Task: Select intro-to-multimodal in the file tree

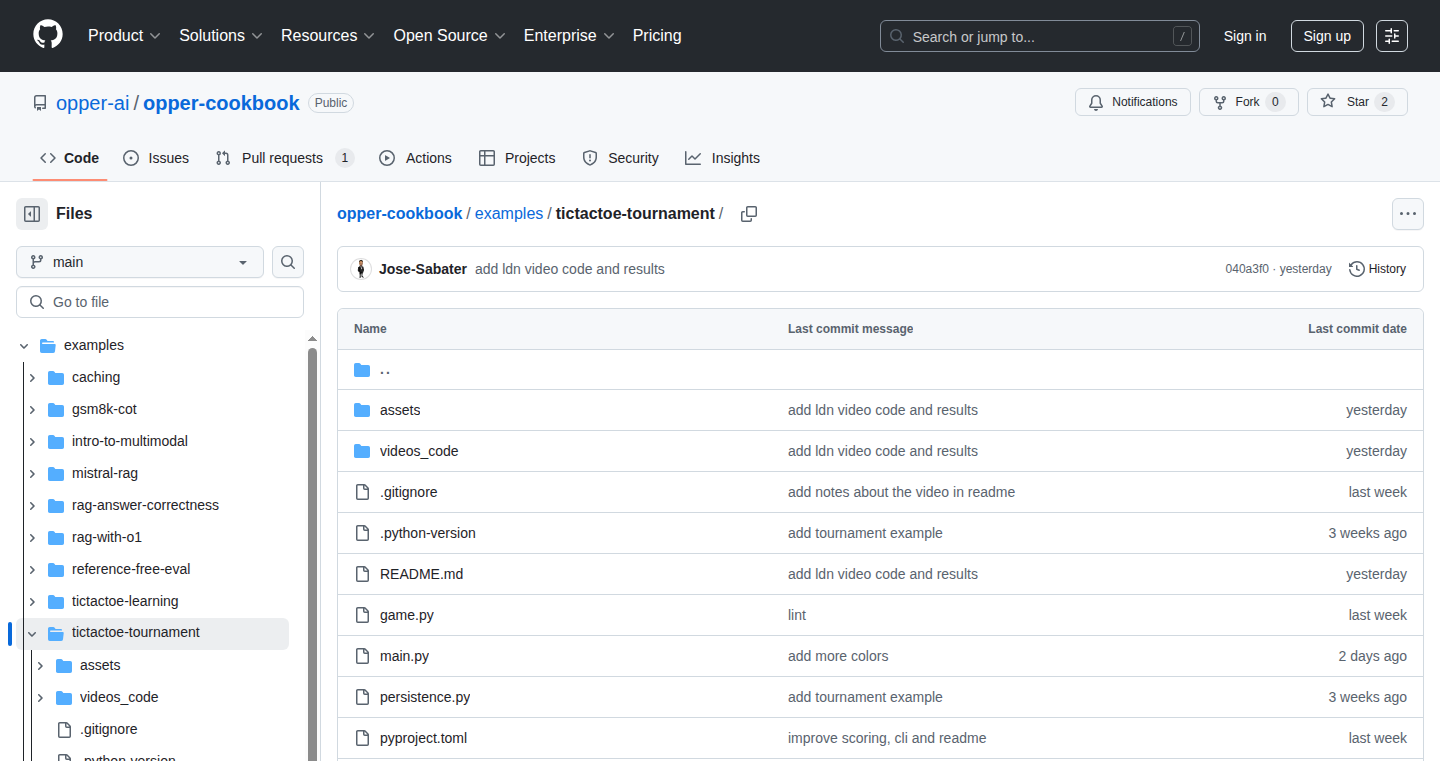Action: click(x=130, y=441)
